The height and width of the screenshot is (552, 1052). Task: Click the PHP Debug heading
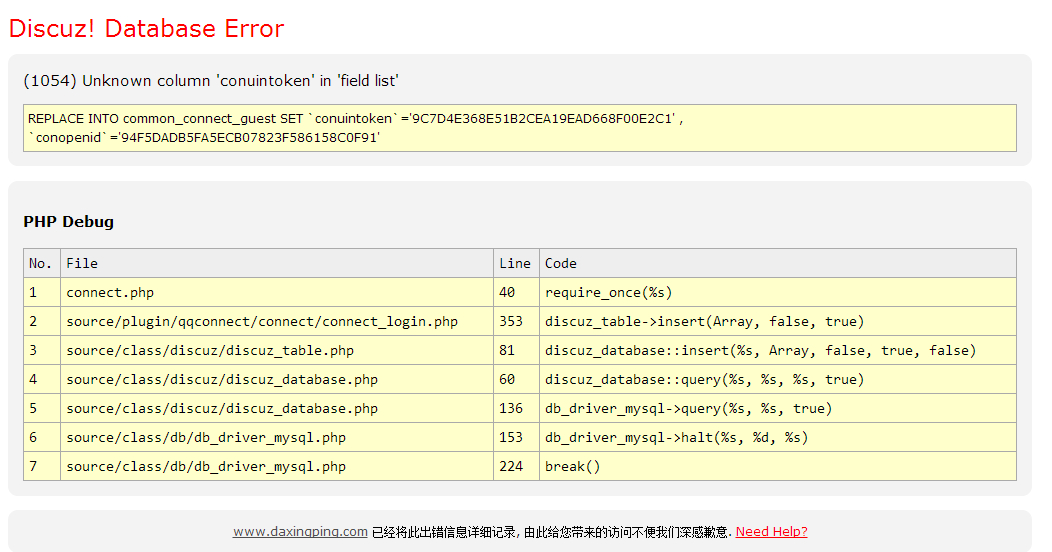[68, 222]
